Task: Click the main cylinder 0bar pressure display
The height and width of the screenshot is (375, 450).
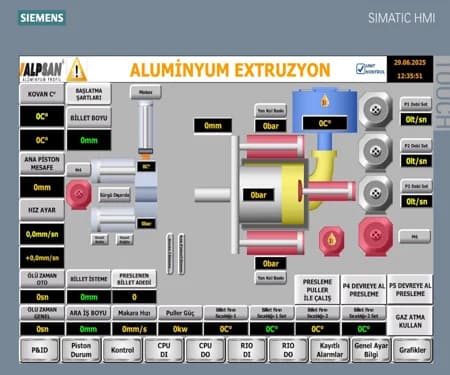Action: point(258,195)
